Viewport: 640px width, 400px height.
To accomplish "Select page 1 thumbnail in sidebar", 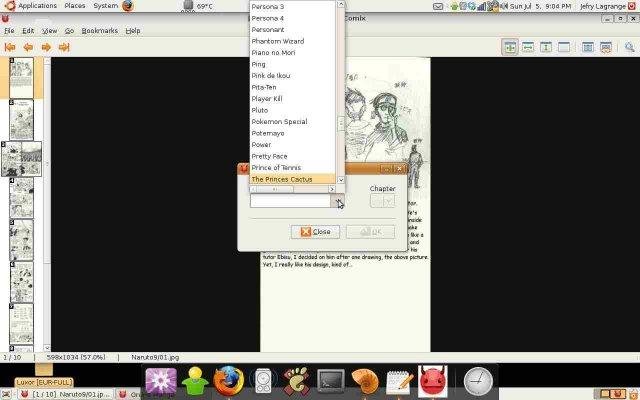I will coord(21,78).
